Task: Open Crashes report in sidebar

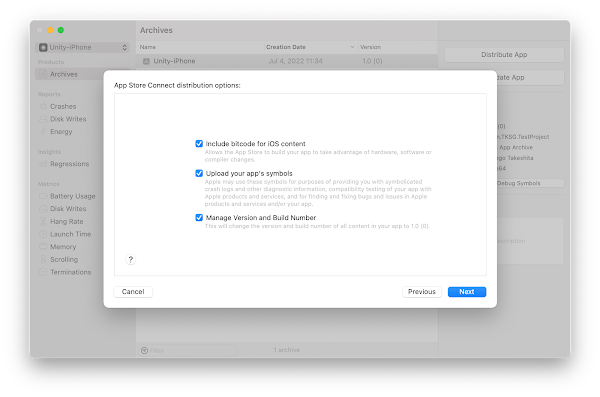Action: (x=63, y=106)
